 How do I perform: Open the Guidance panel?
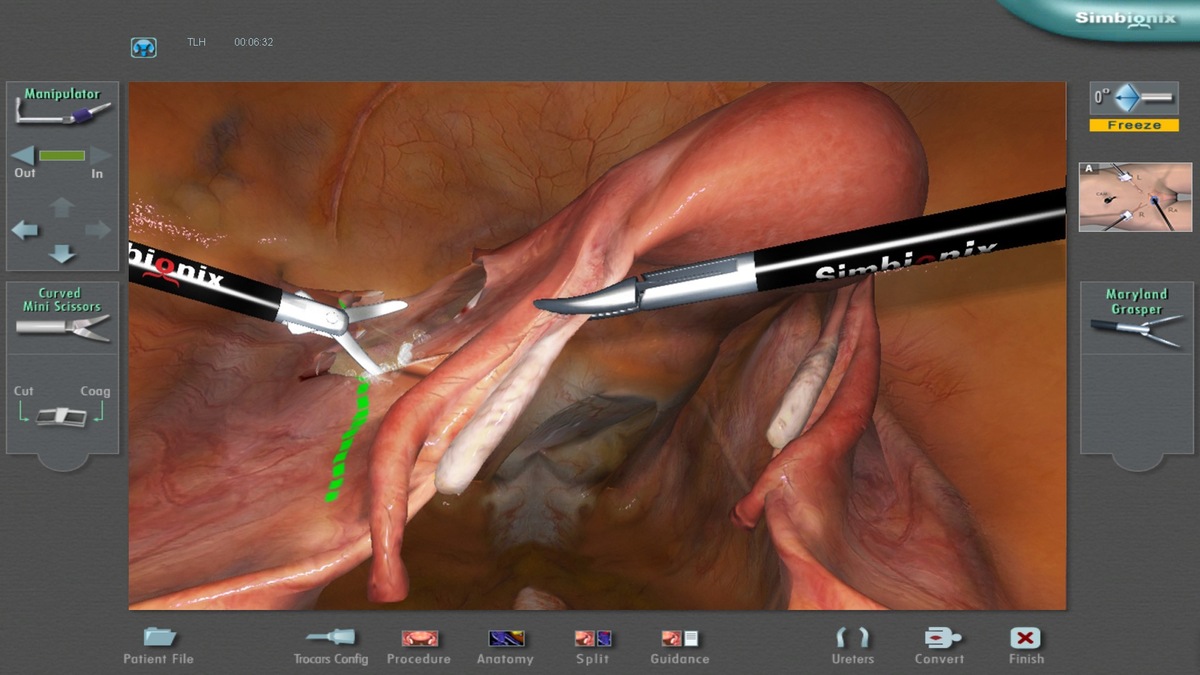[680, 646]
